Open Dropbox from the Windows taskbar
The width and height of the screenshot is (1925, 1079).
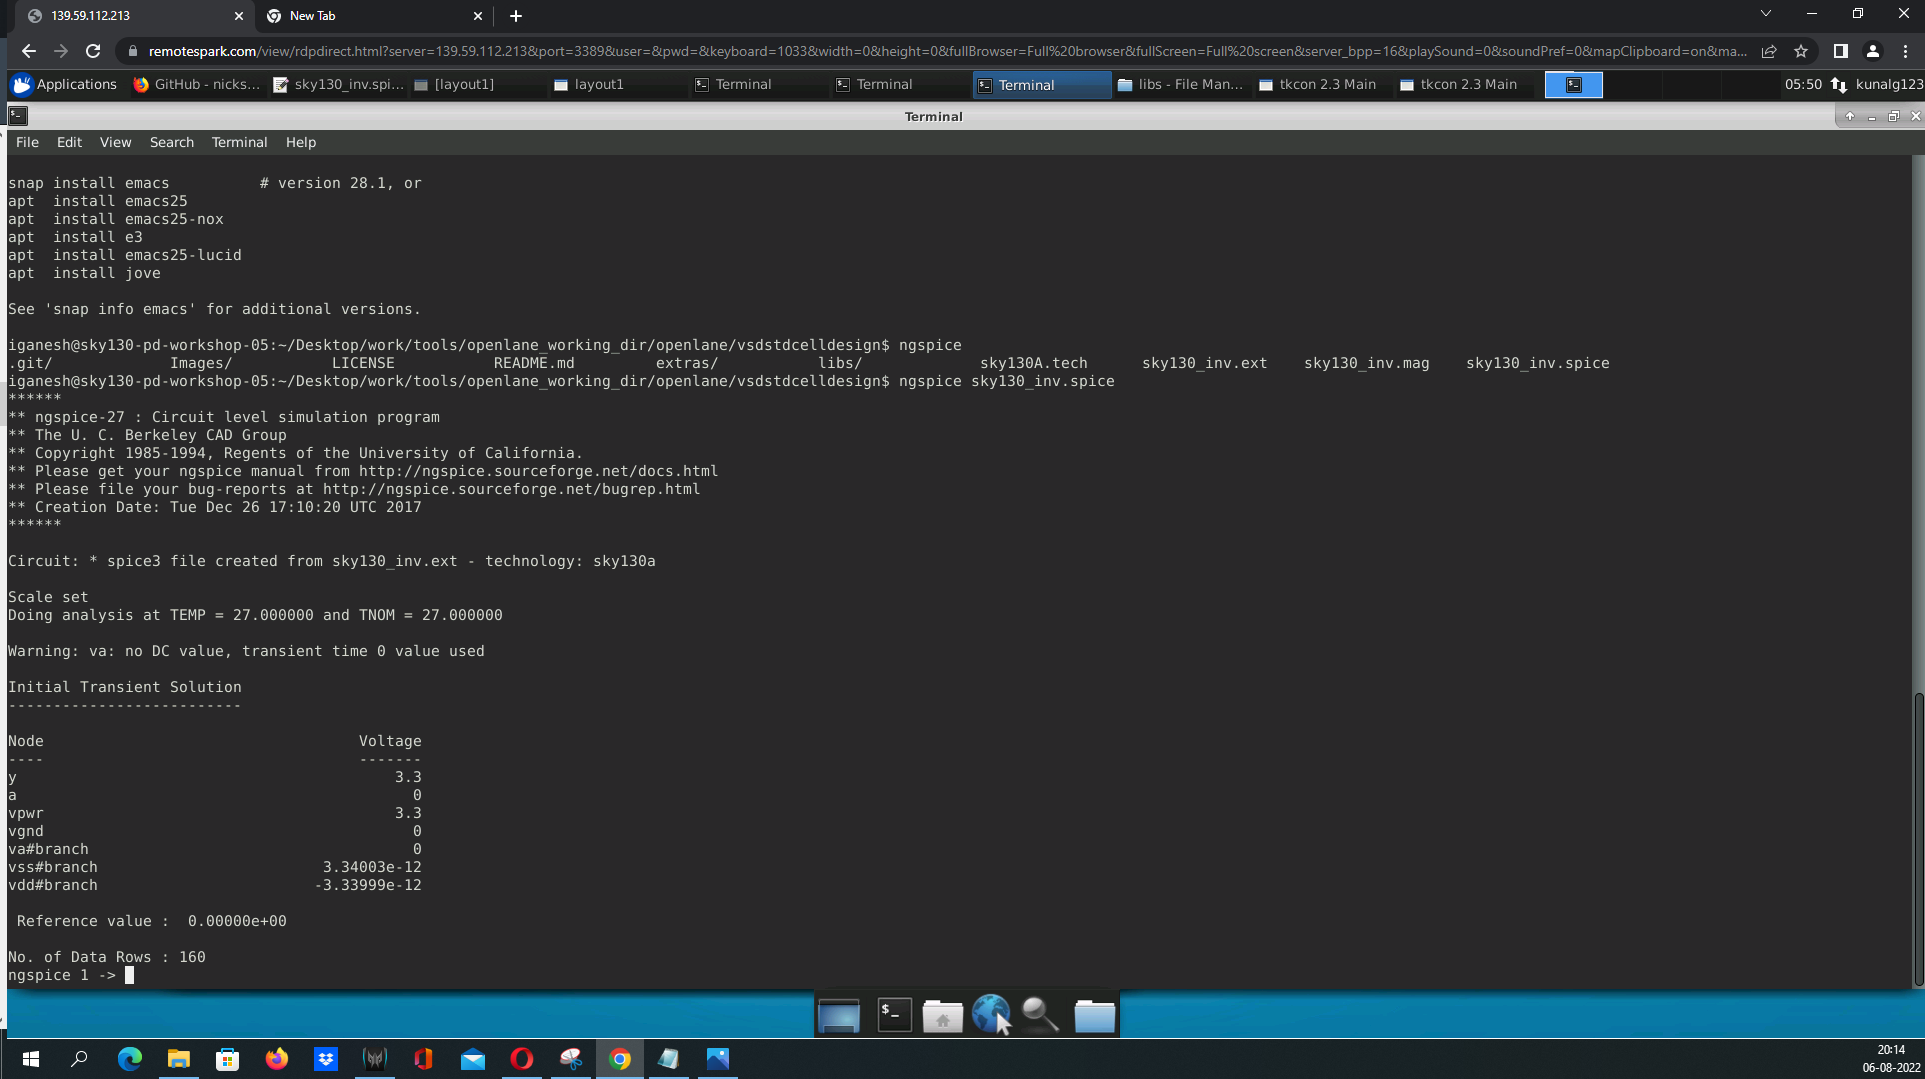click(326, 1059)
